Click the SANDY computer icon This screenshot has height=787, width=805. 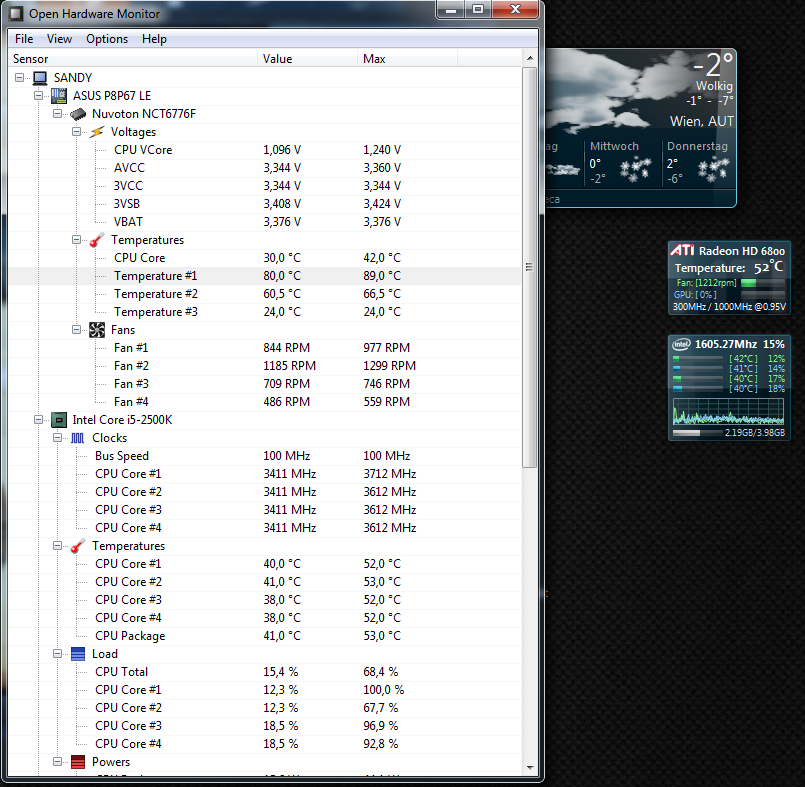(x=40, y=78)
